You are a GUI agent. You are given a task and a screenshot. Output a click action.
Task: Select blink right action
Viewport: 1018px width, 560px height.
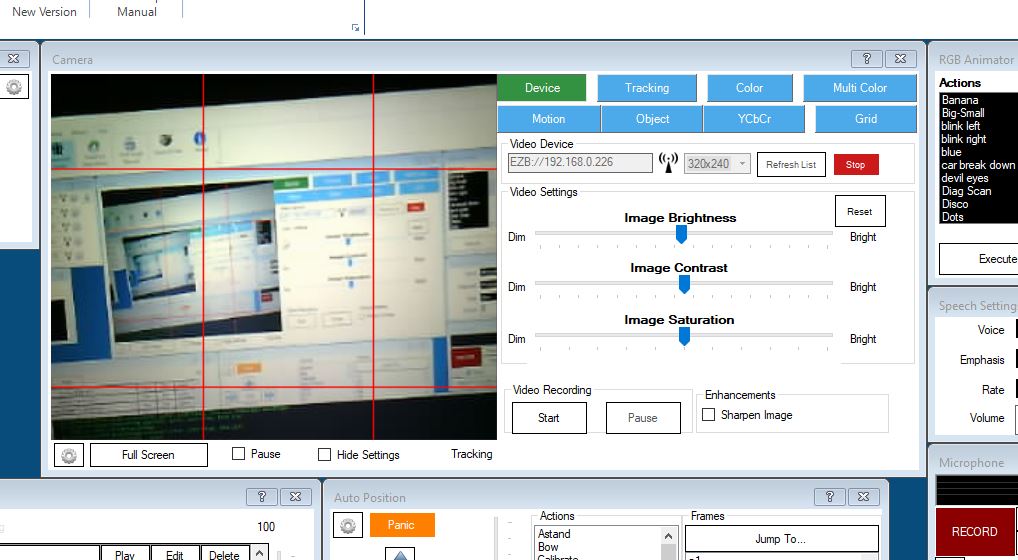[x=963, y=139]
